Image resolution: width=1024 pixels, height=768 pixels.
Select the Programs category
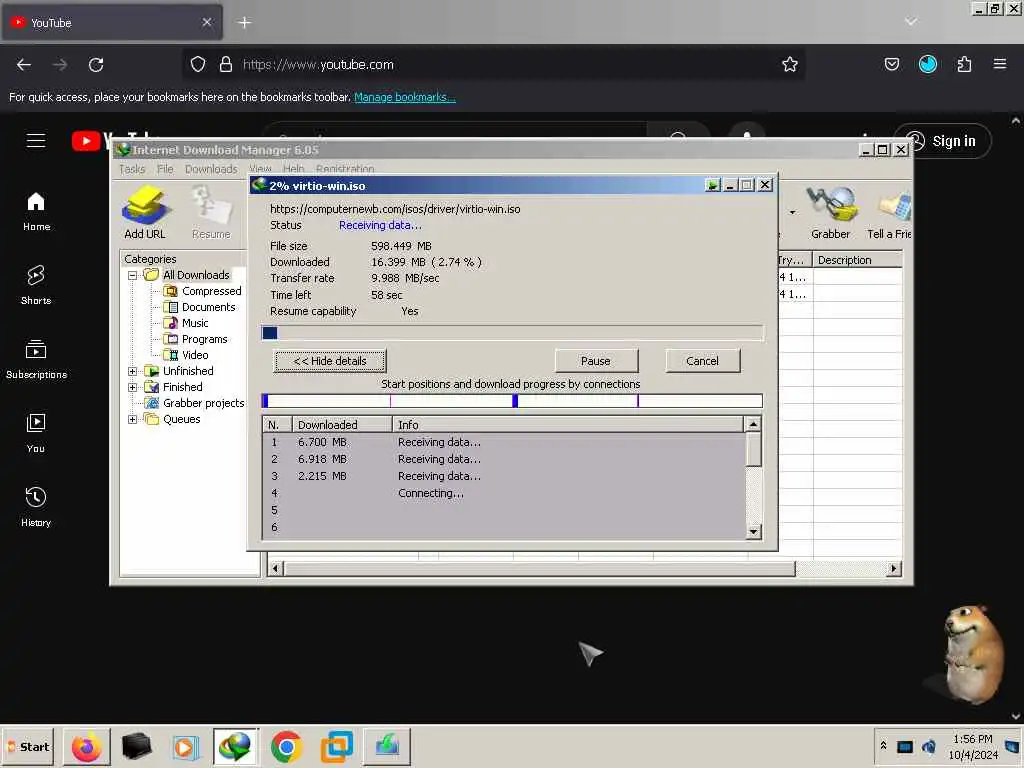pos(195,340)
